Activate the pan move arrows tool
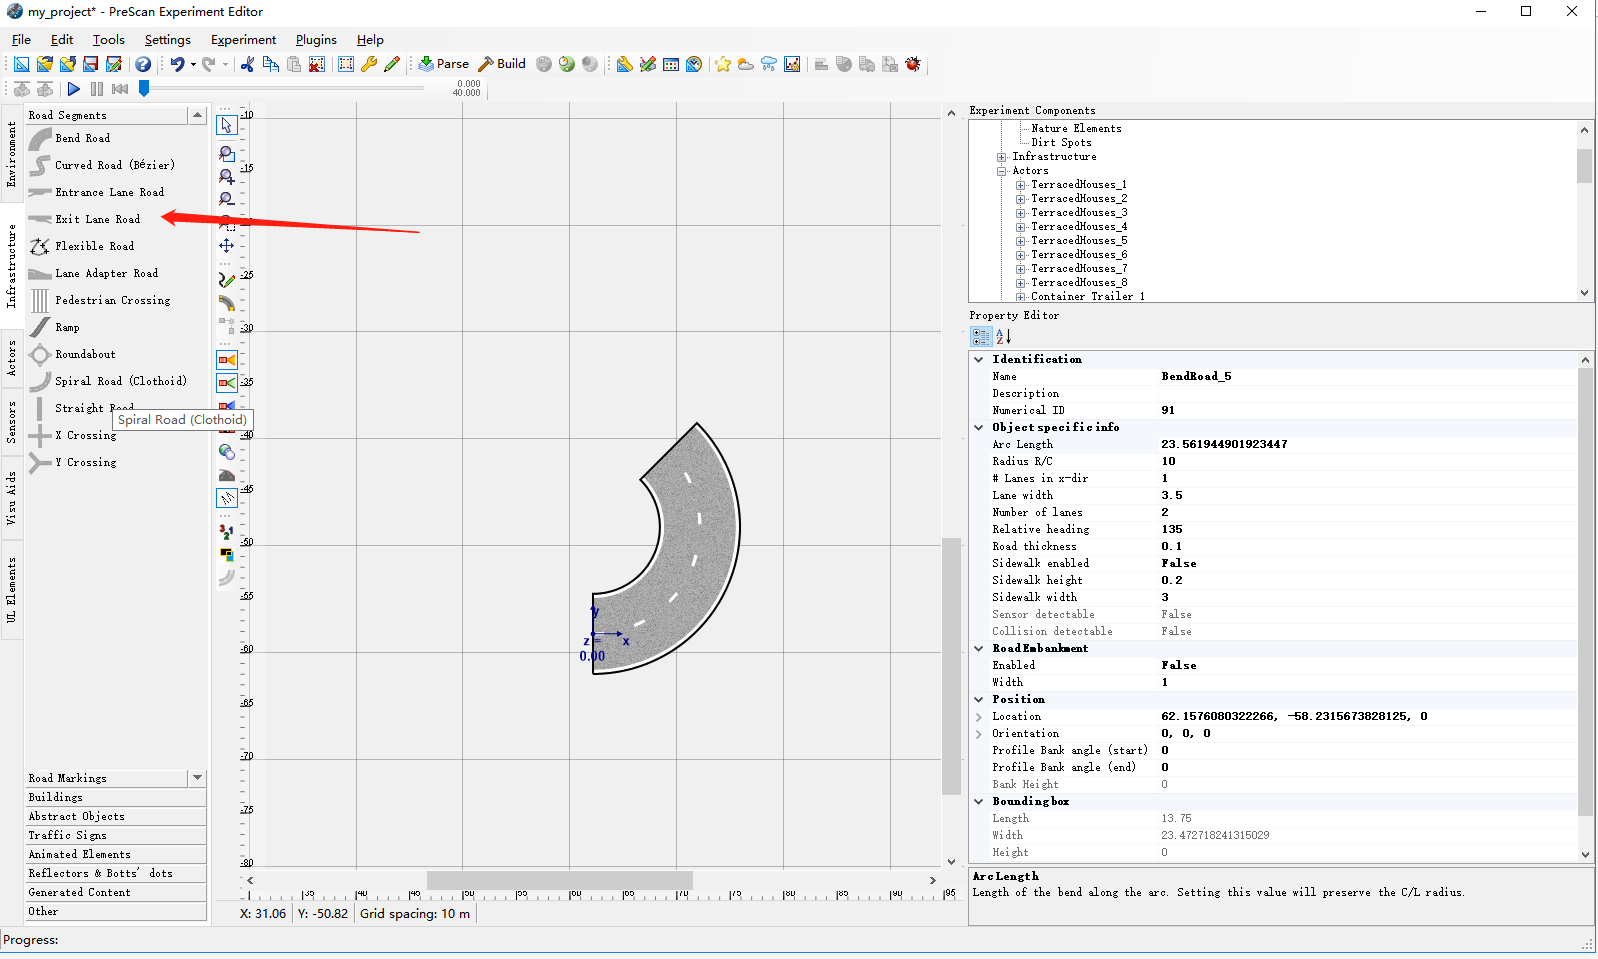The width and height of the screenshot is (1598, 959). click(227, 246)
